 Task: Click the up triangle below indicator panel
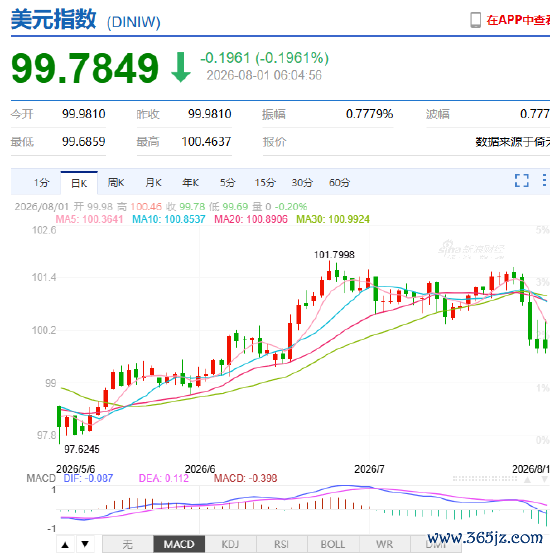(x=65, y=545)
